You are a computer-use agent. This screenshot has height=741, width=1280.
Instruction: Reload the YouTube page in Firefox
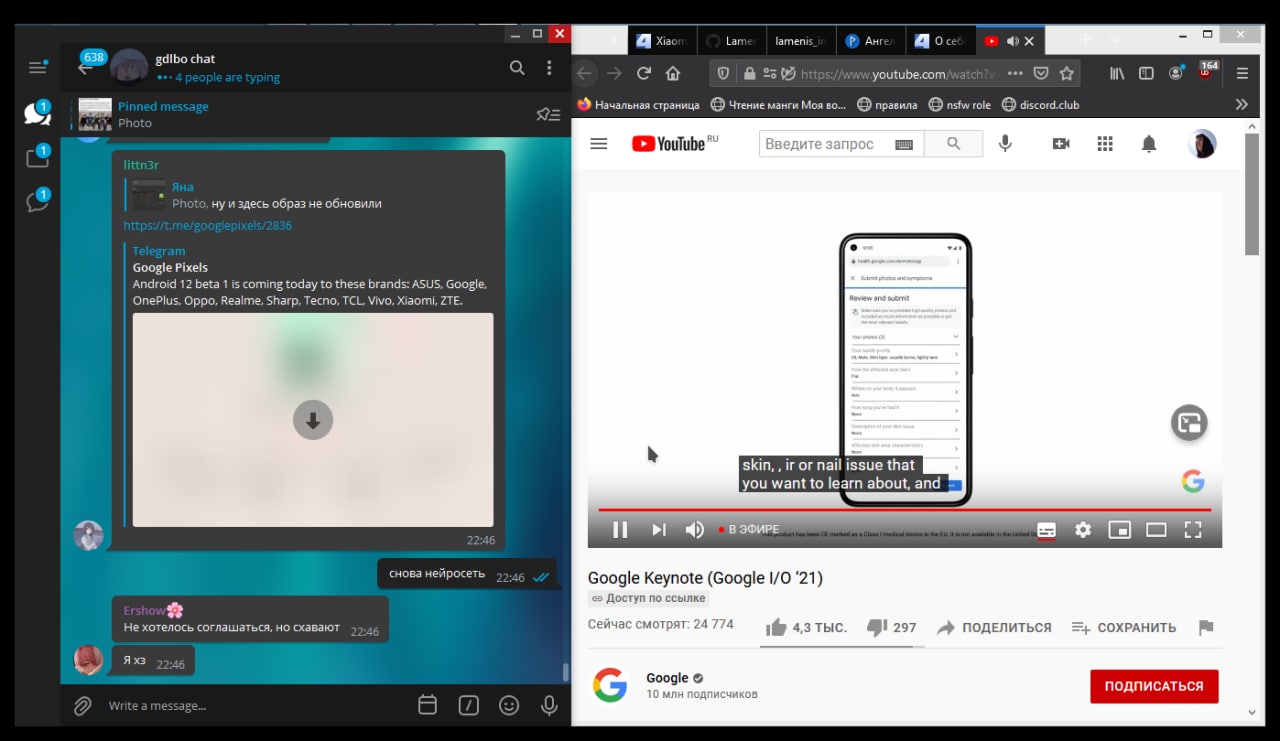click(644, 73)
